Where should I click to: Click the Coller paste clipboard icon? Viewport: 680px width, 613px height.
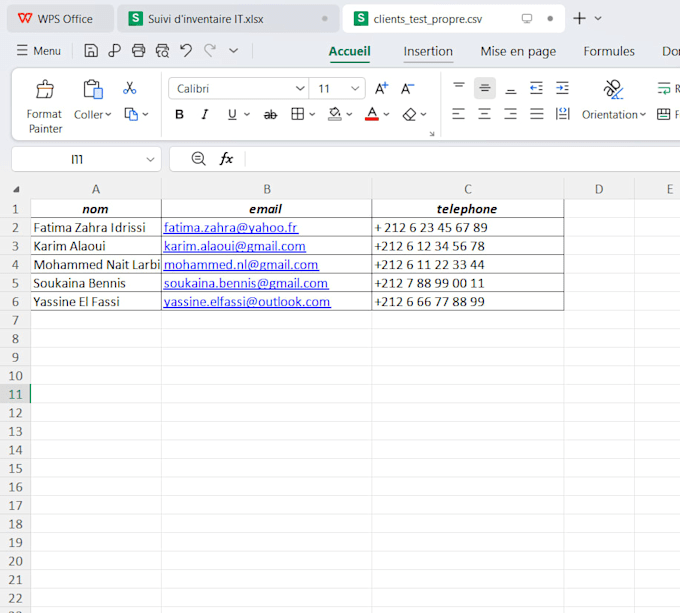(93, 89)
